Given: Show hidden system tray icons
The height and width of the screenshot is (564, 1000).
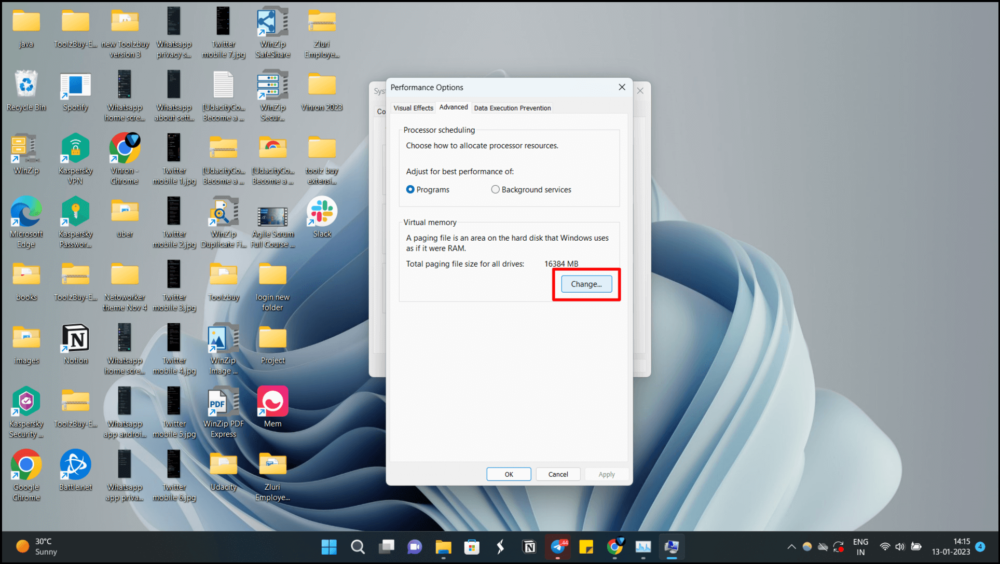Looking at the screenshot, I should 791,547.
